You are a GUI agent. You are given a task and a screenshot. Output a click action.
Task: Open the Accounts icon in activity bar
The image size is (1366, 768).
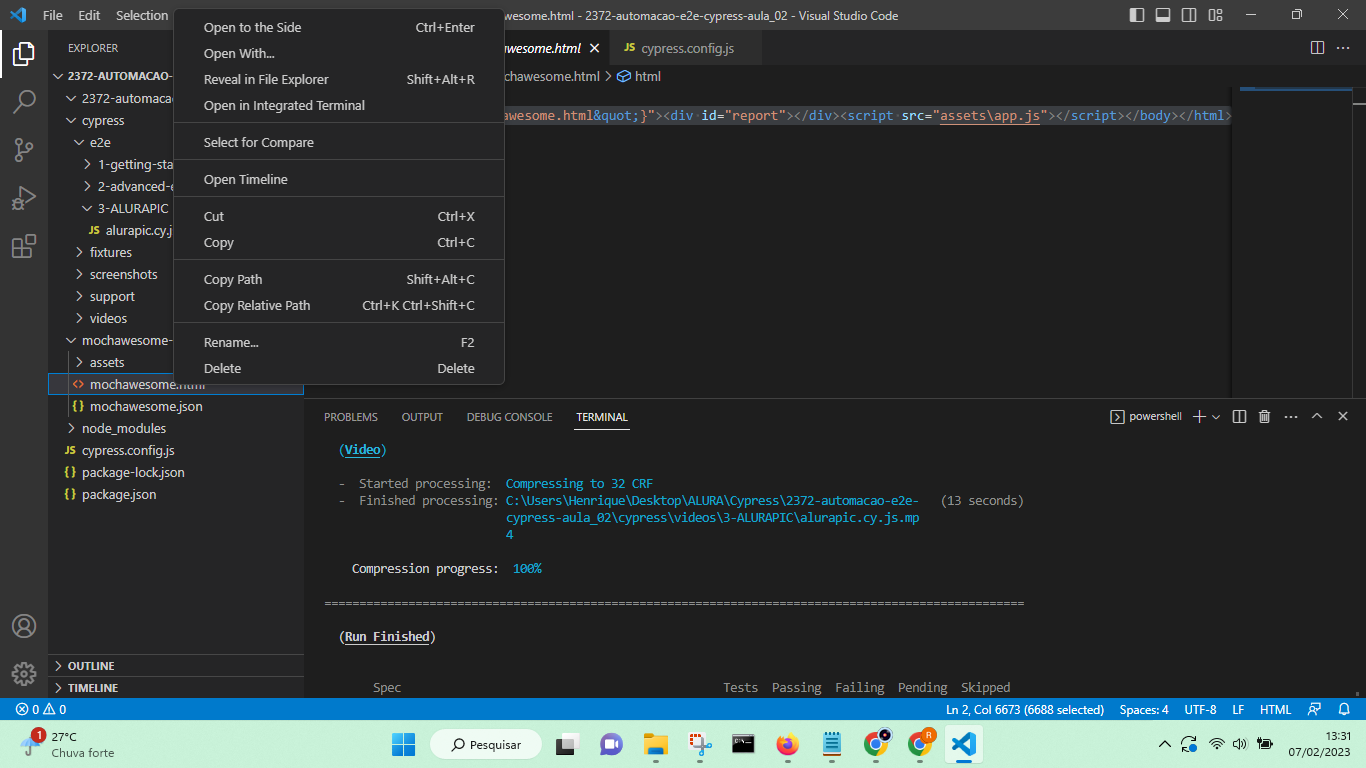pyautogui.click(x=24, y=626)
